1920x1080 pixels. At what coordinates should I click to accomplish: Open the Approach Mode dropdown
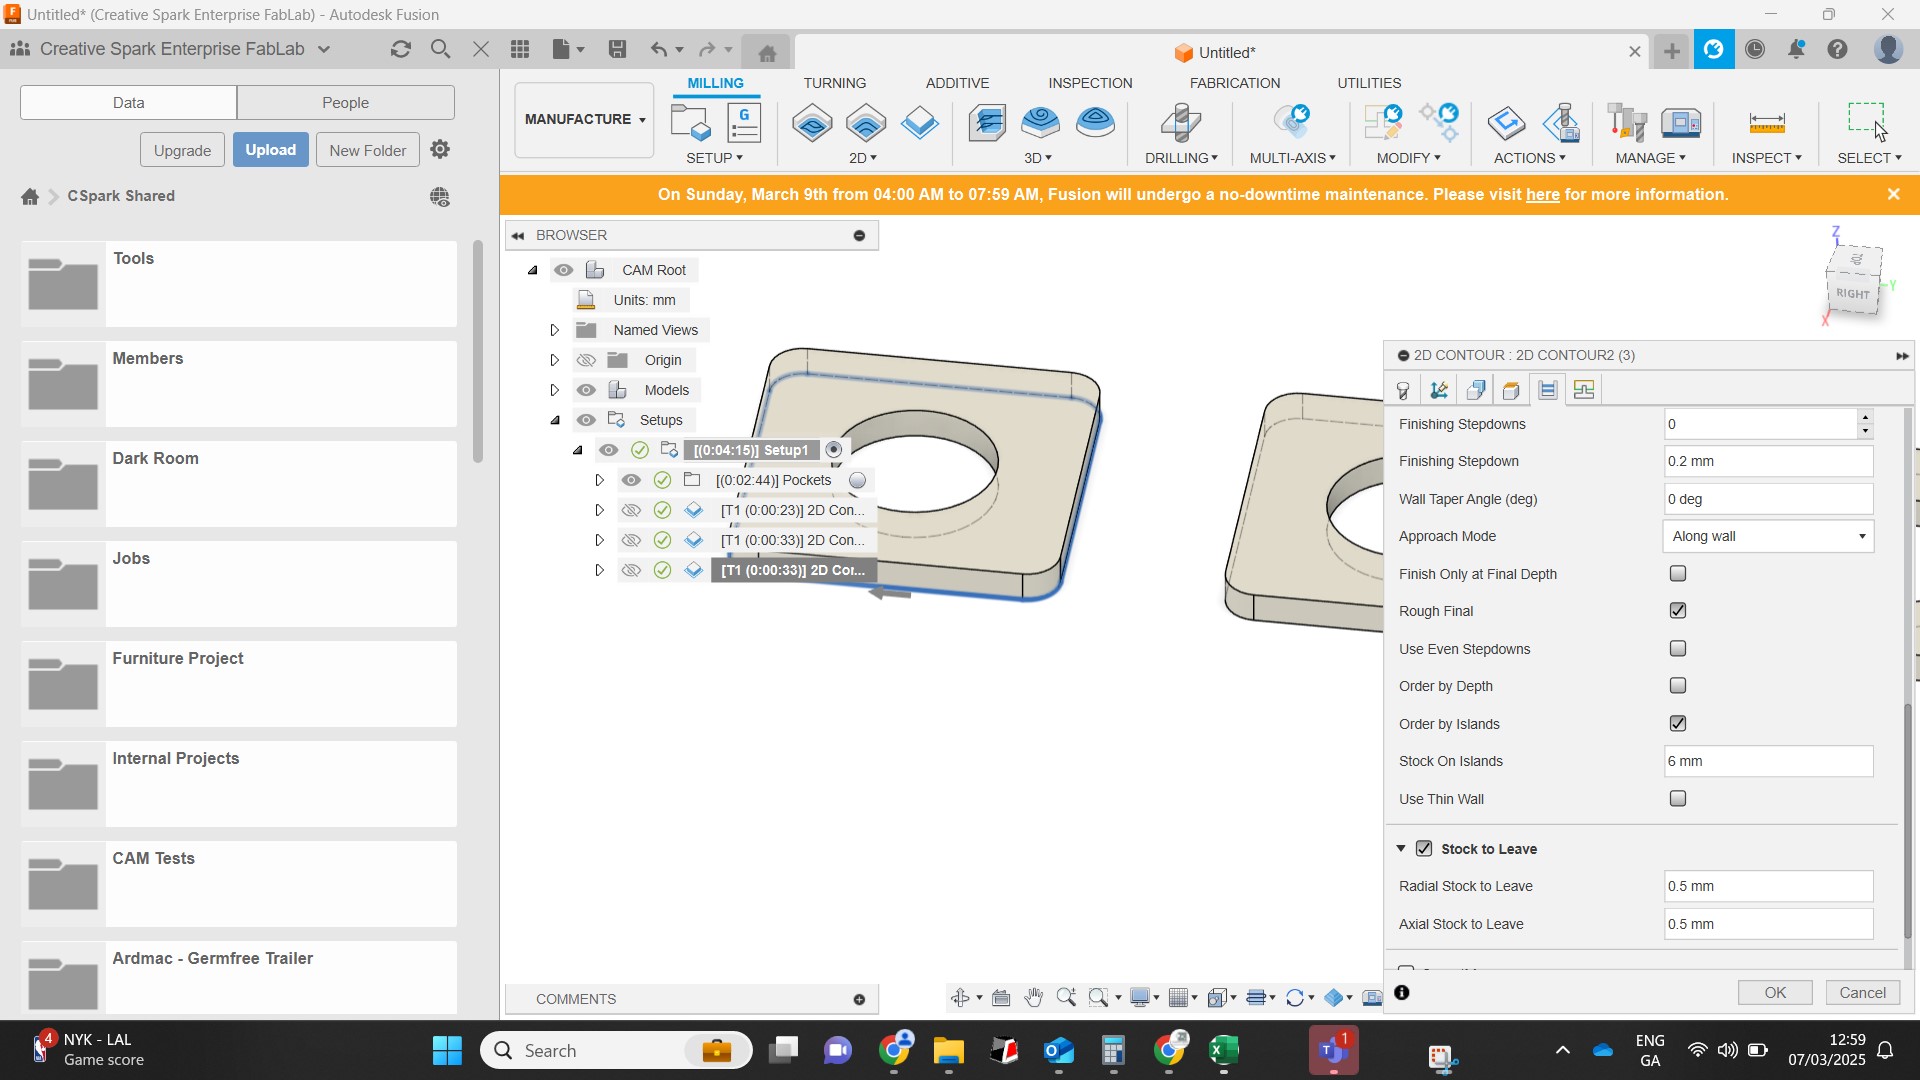tap(1768, 537)
